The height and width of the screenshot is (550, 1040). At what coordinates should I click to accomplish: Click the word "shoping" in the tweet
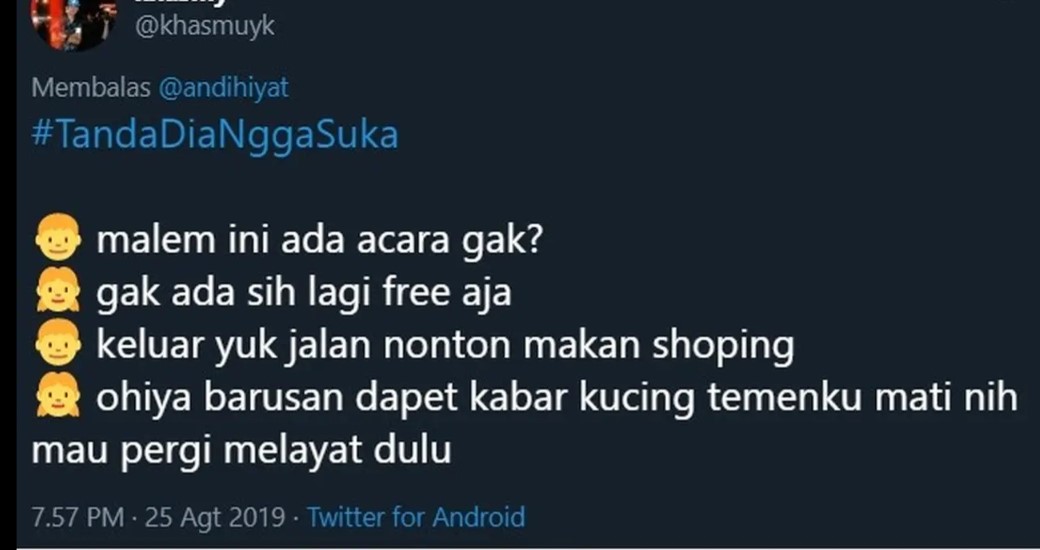[723, 346]
